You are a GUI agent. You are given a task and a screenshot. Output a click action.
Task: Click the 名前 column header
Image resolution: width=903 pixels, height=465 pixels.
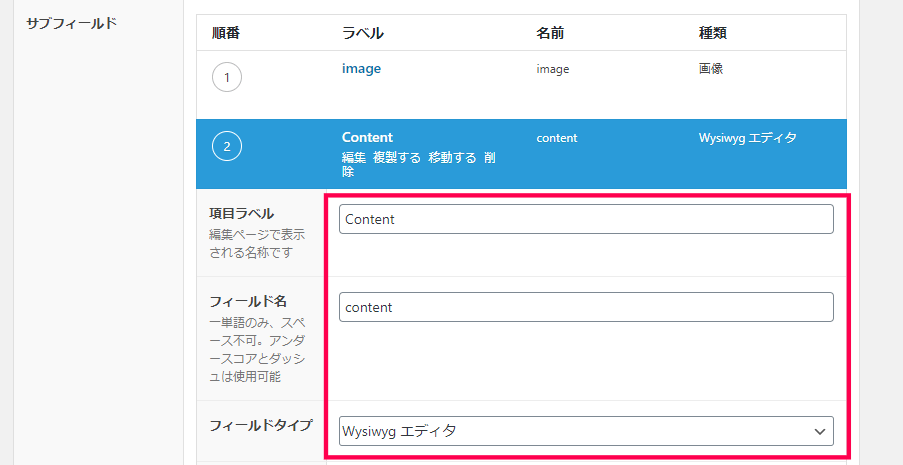[550, 33]
